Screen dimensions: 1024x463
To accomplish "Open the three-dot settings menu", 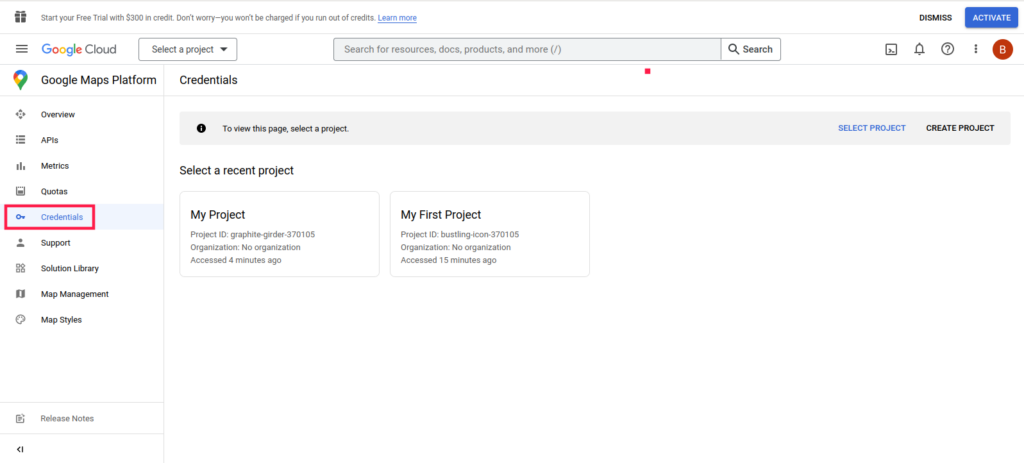I will [975, 49].
